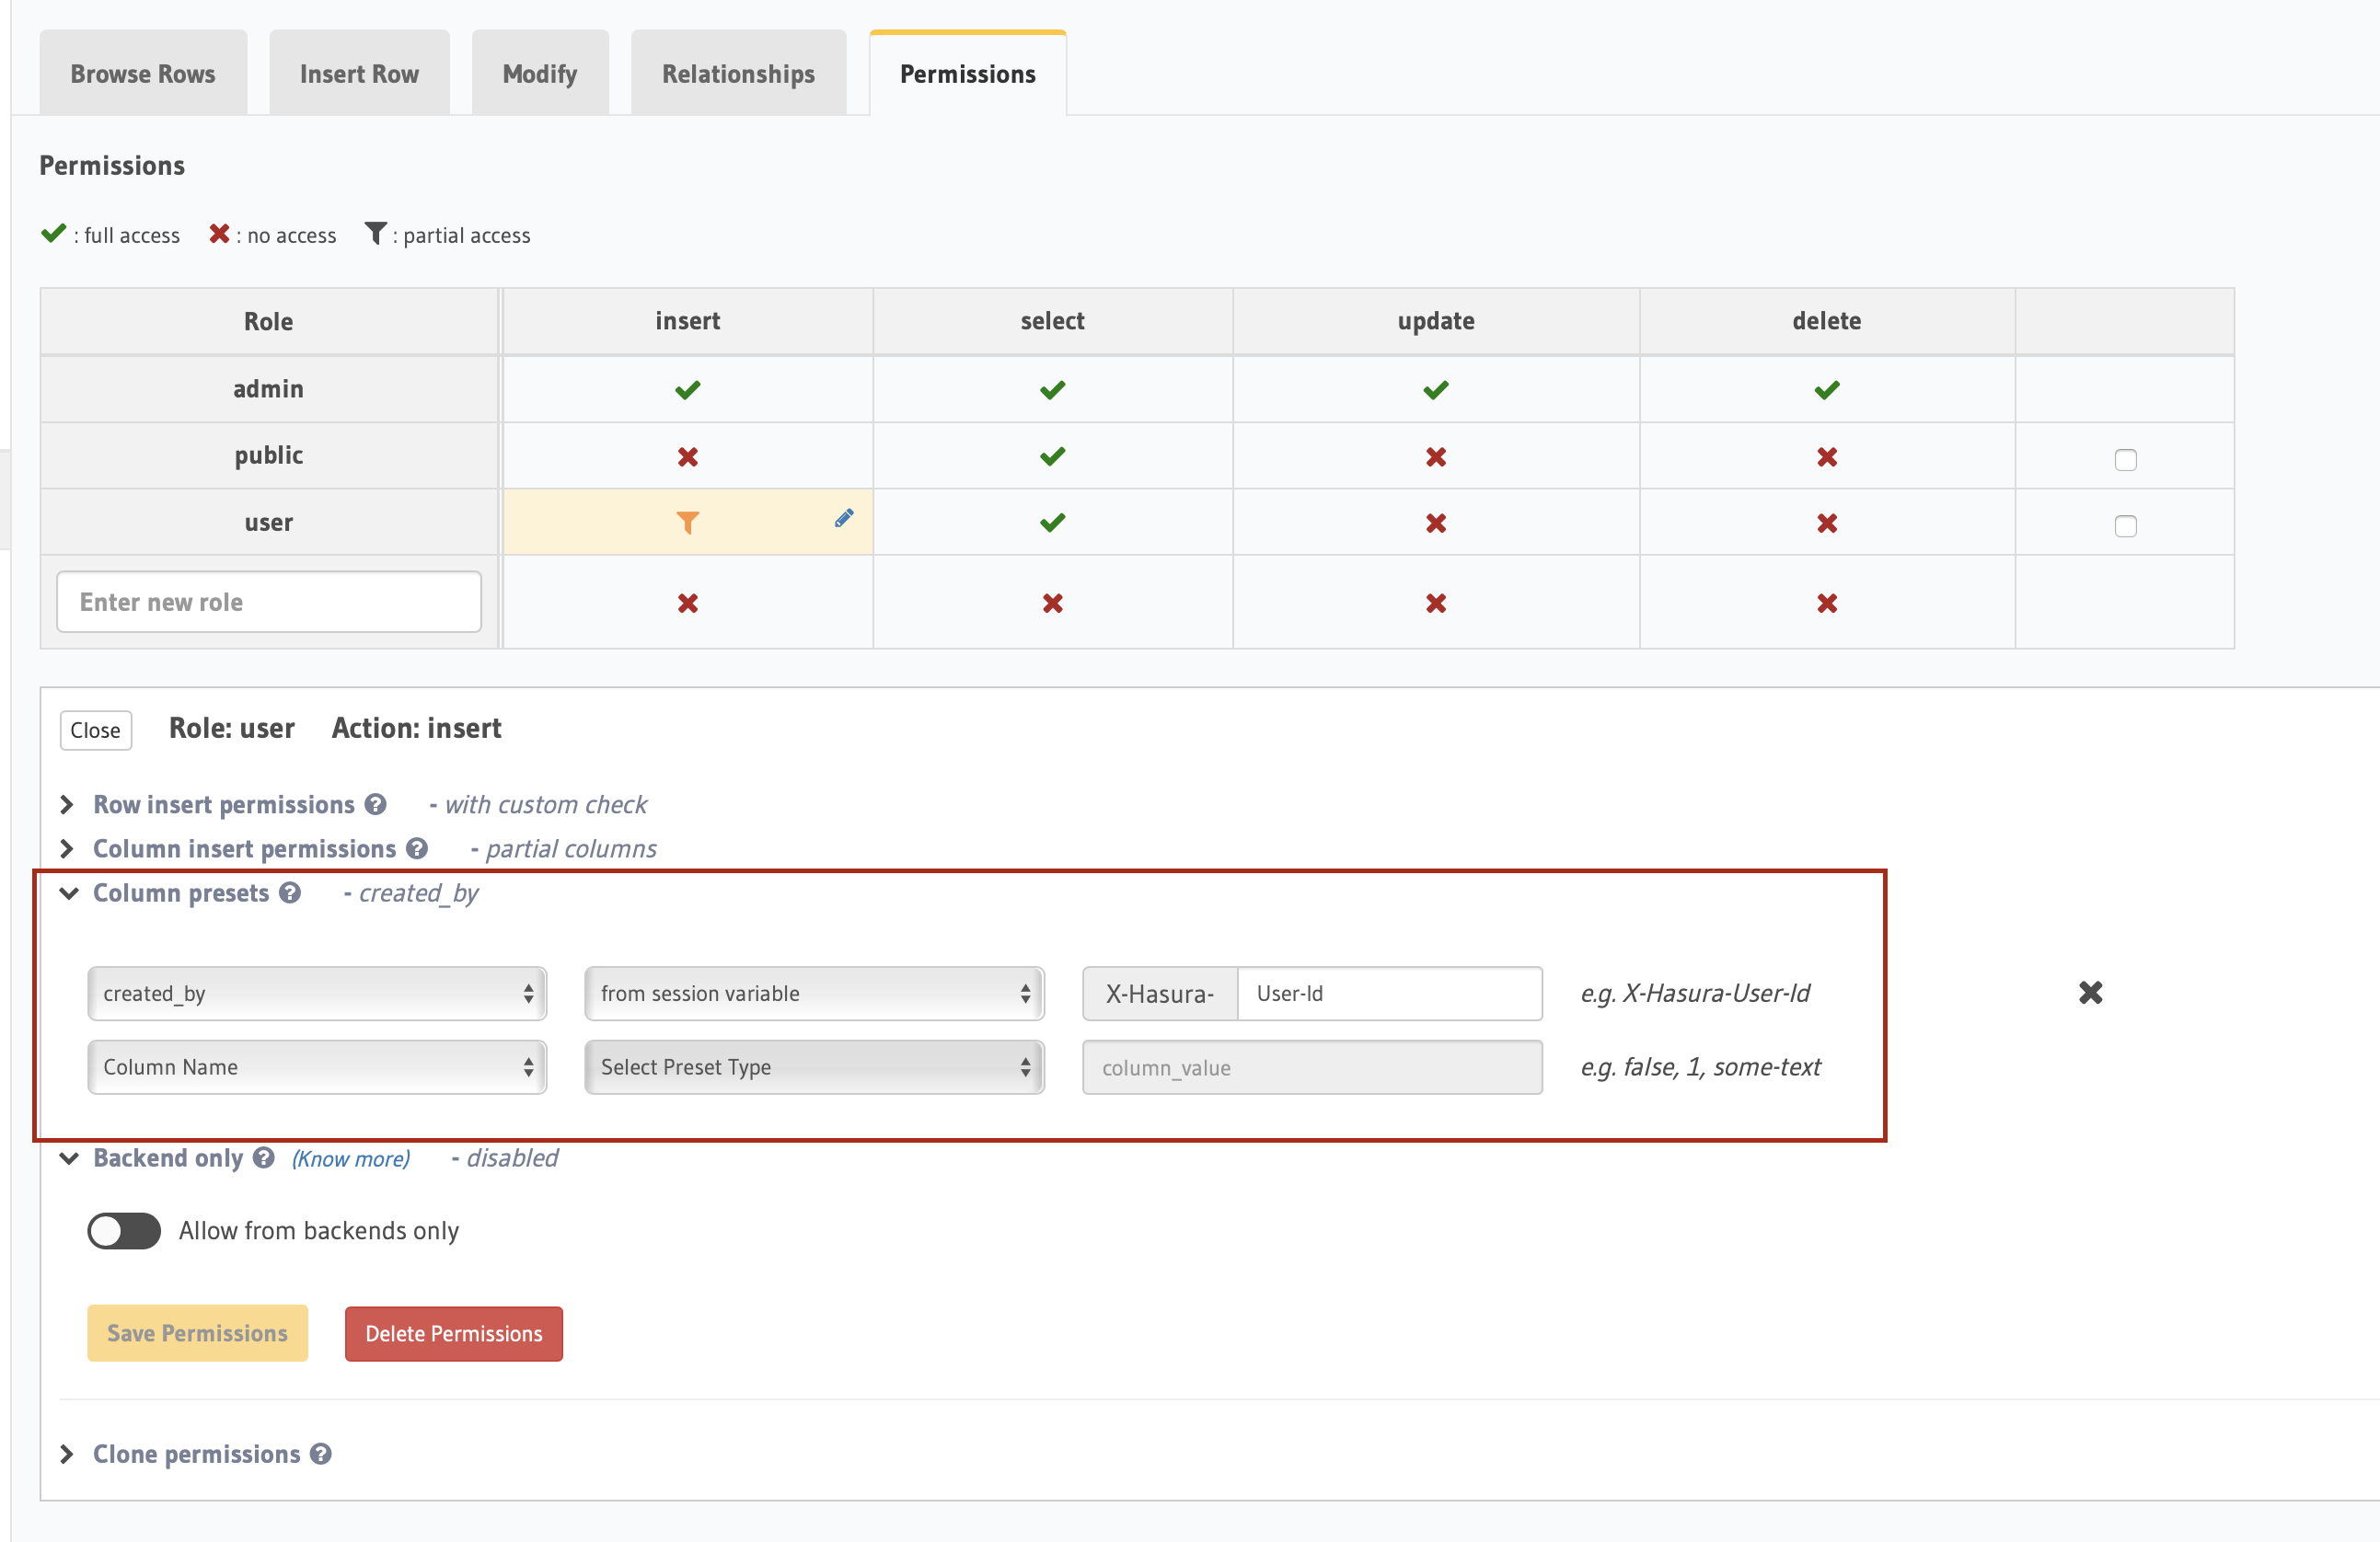Switch to the Relationships tab
This screenshot has height=1542, width=2380.
coord(738,74)
